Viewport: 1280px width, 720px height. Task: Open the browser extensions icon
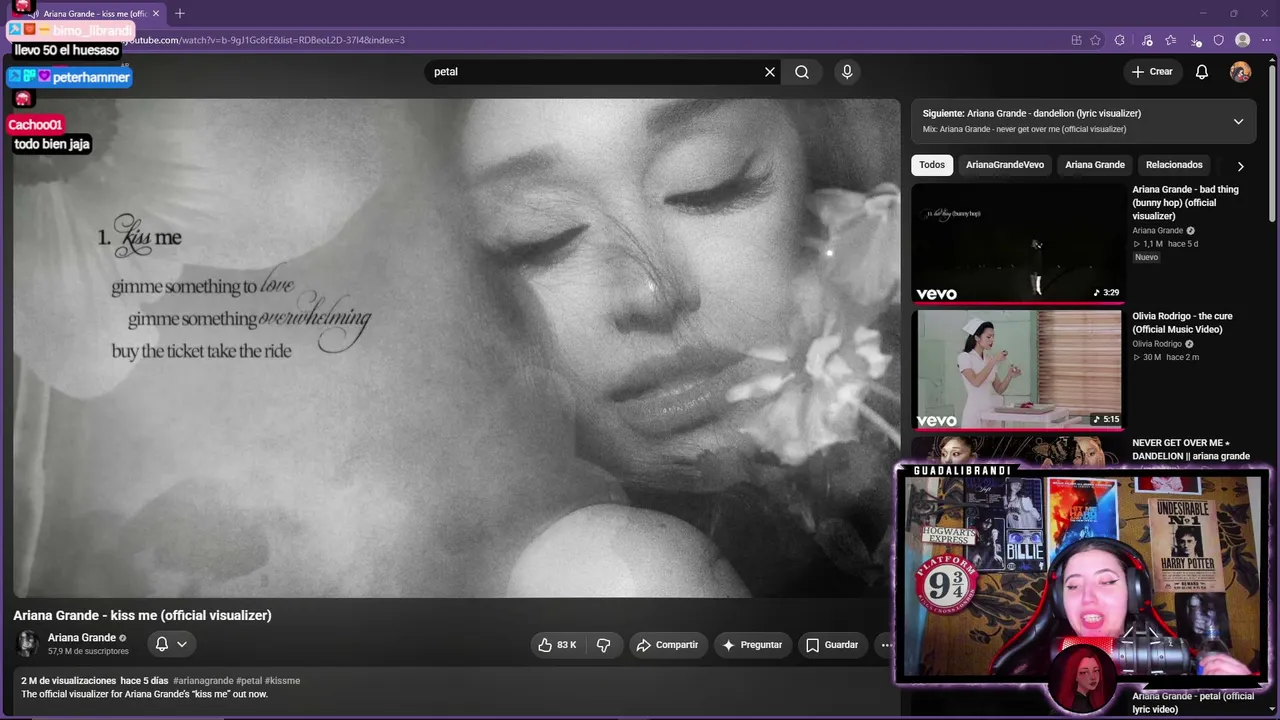tap(1120, 40)
